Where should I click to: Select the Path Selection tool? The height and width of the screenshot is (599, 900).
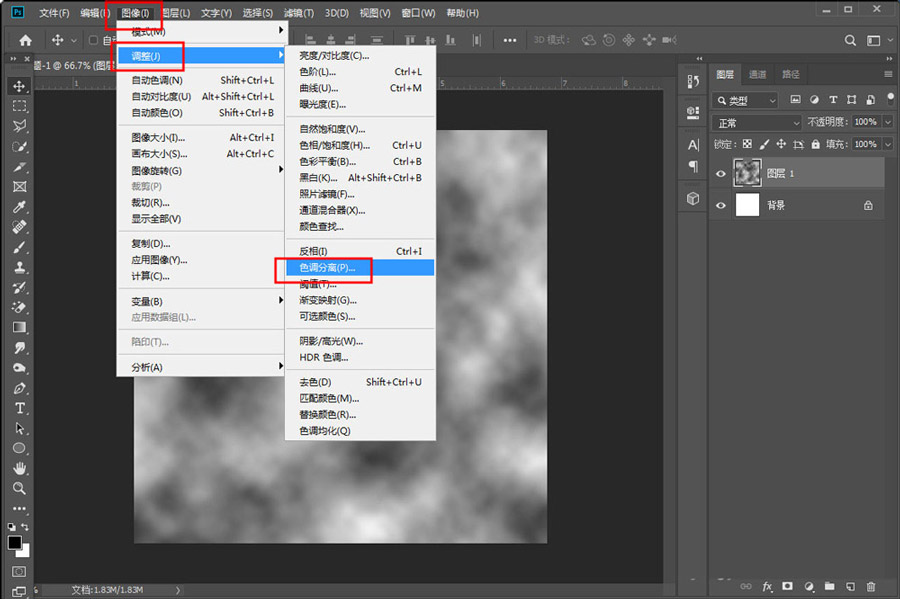pos(19,429)
